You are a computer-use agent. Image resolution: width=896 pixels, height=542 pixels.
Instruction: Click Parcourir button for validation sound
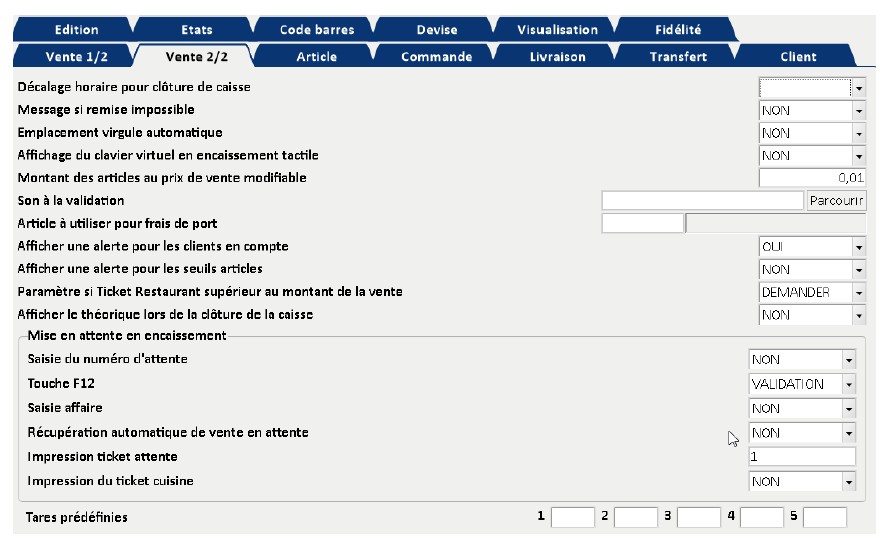coord(836,201)
